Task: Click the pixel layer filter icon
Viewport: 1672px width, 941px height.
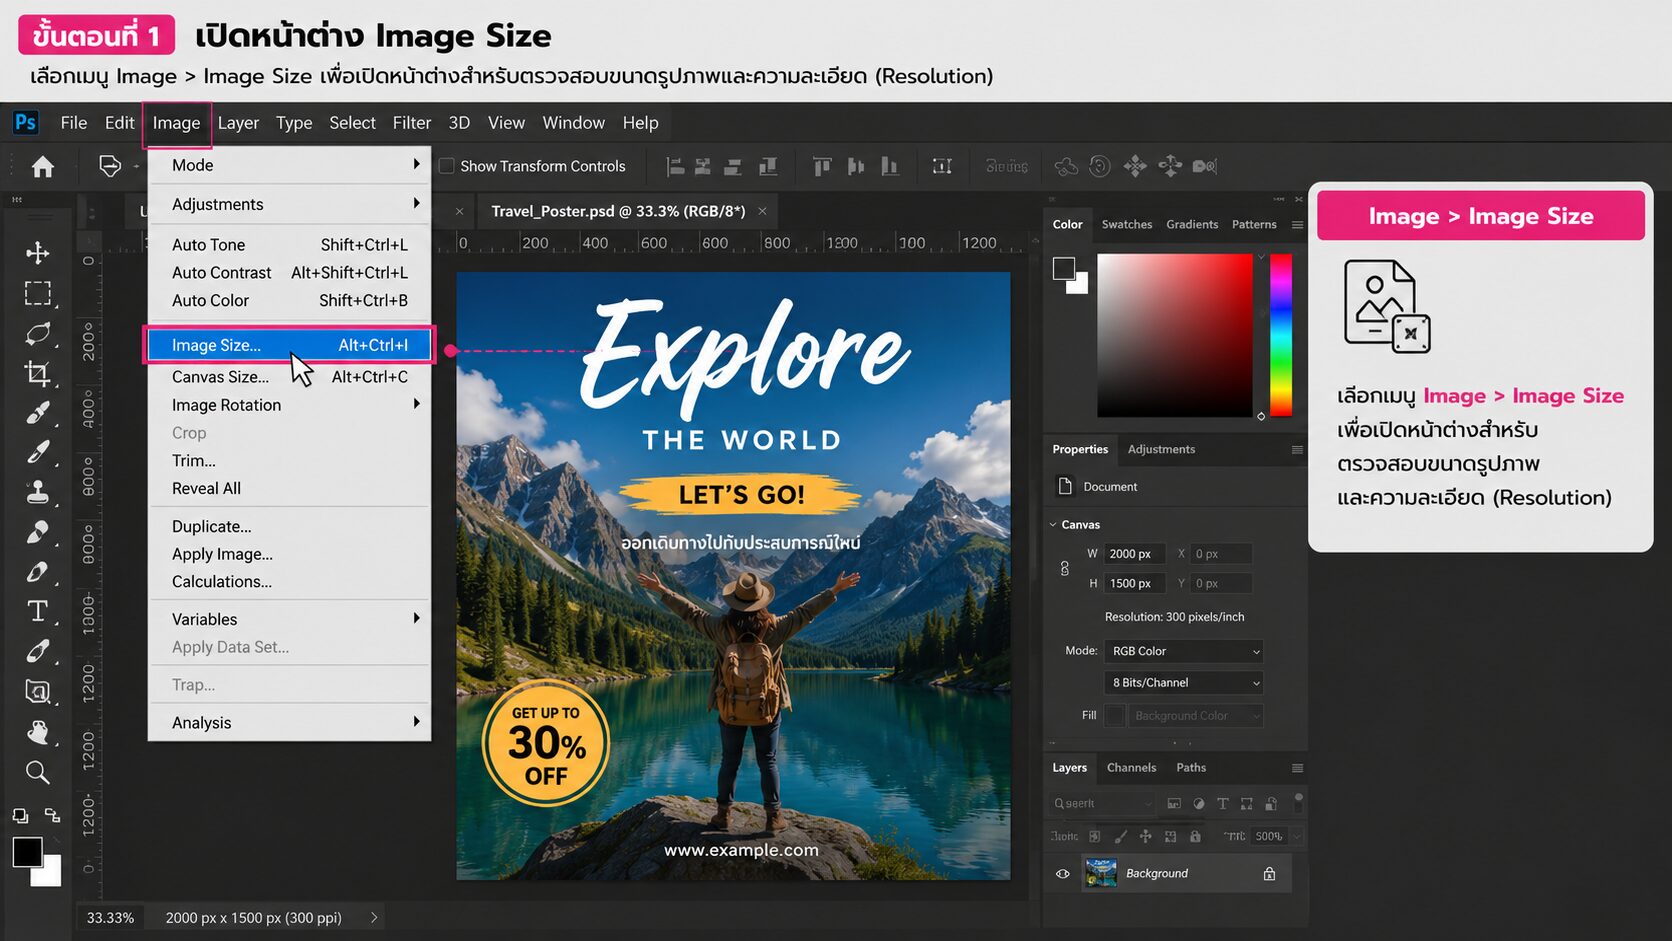Action: pyautogui.click(x=1174, y=803)
